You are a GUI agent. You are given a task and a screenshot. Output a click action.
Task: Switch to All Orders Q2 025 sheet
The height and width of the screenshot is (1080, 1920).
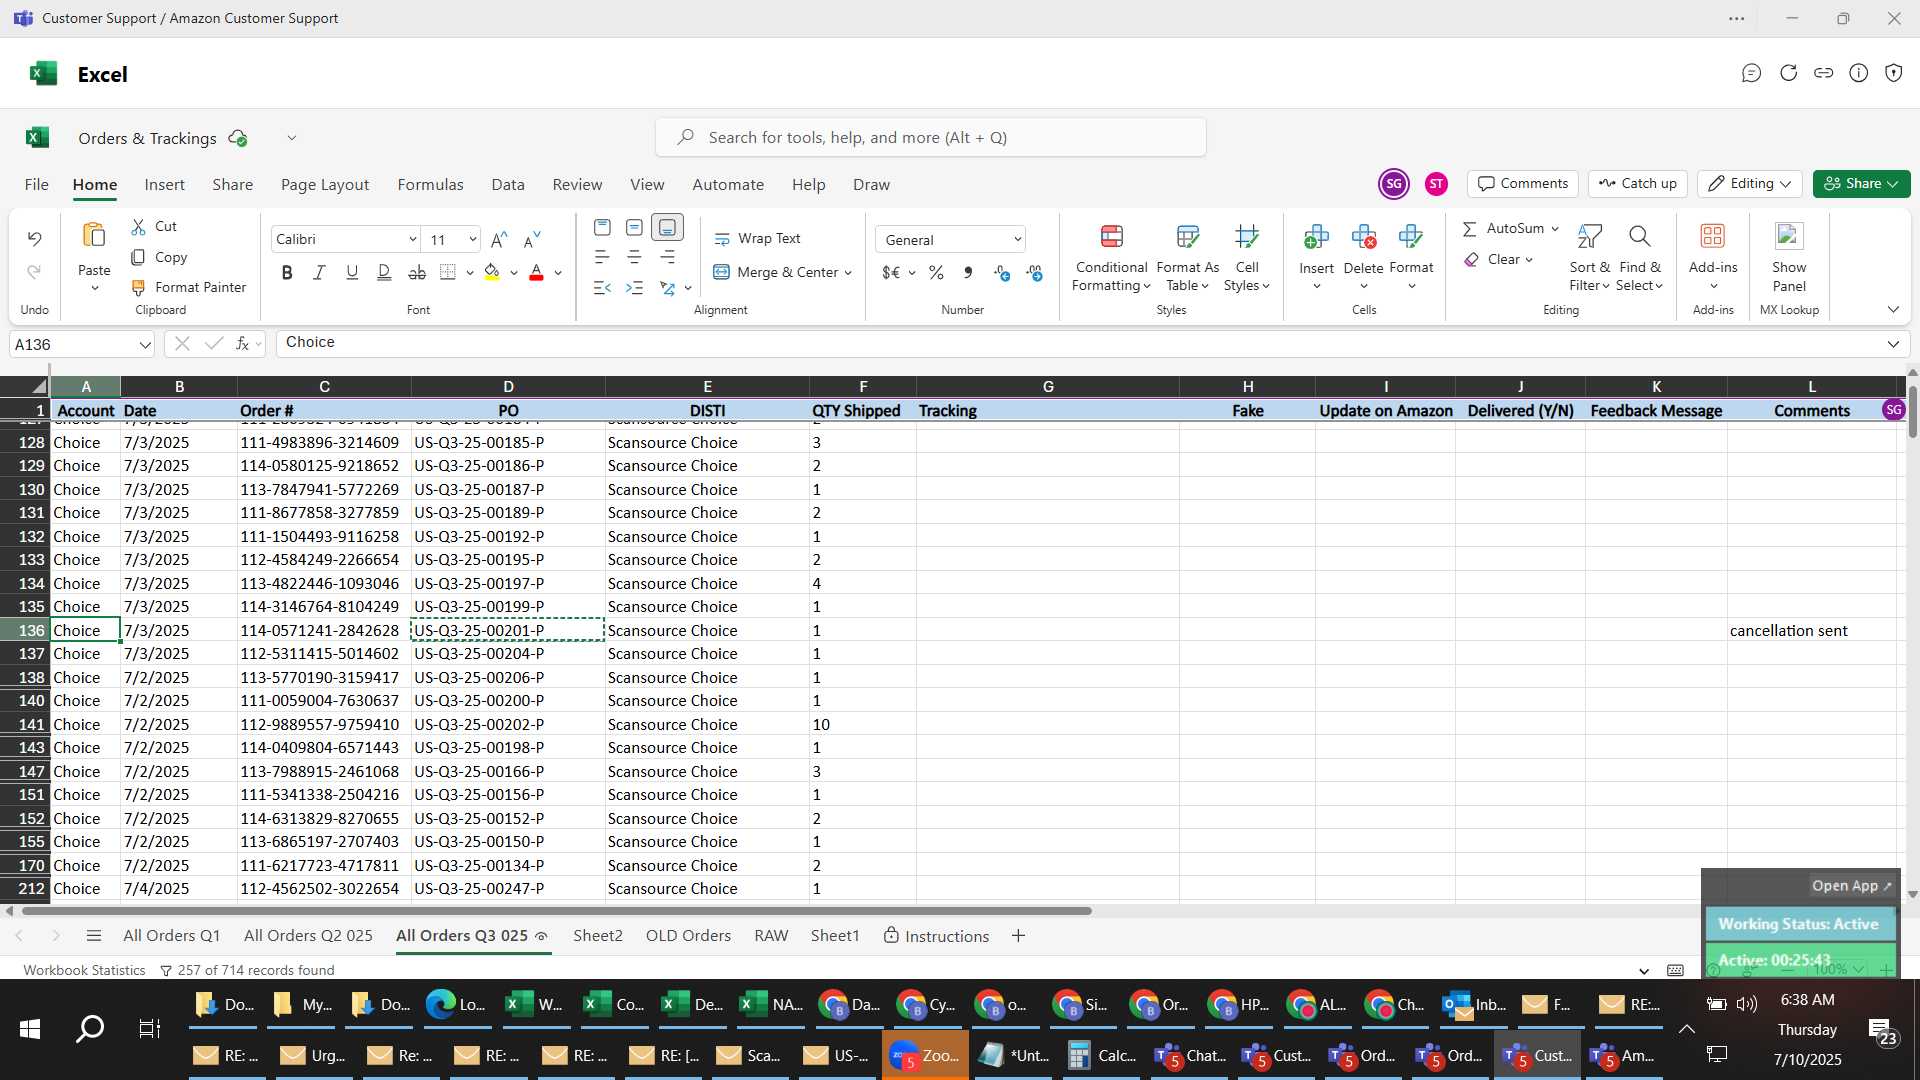pos(308,936)
